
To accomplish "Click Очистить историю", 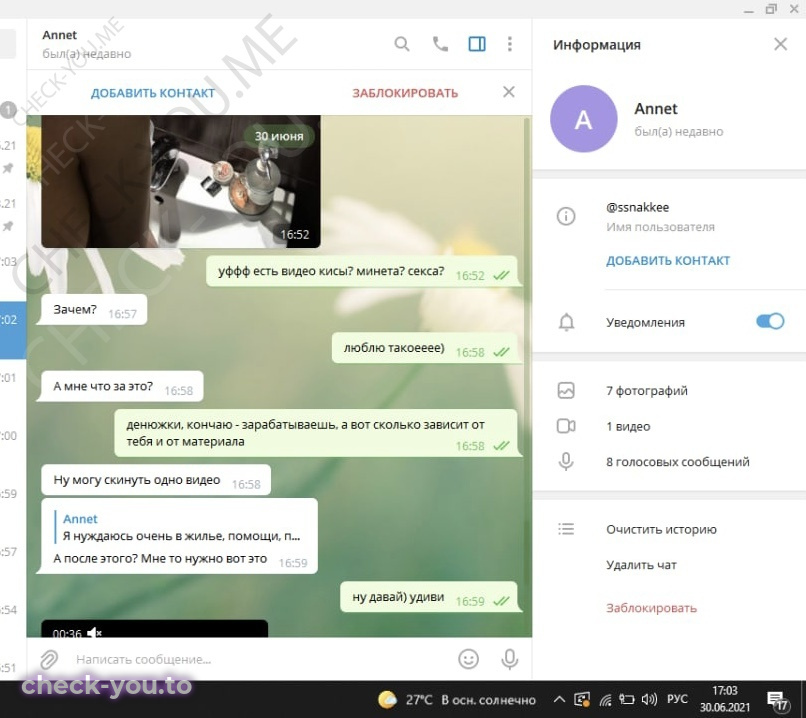I will point(661,529).
